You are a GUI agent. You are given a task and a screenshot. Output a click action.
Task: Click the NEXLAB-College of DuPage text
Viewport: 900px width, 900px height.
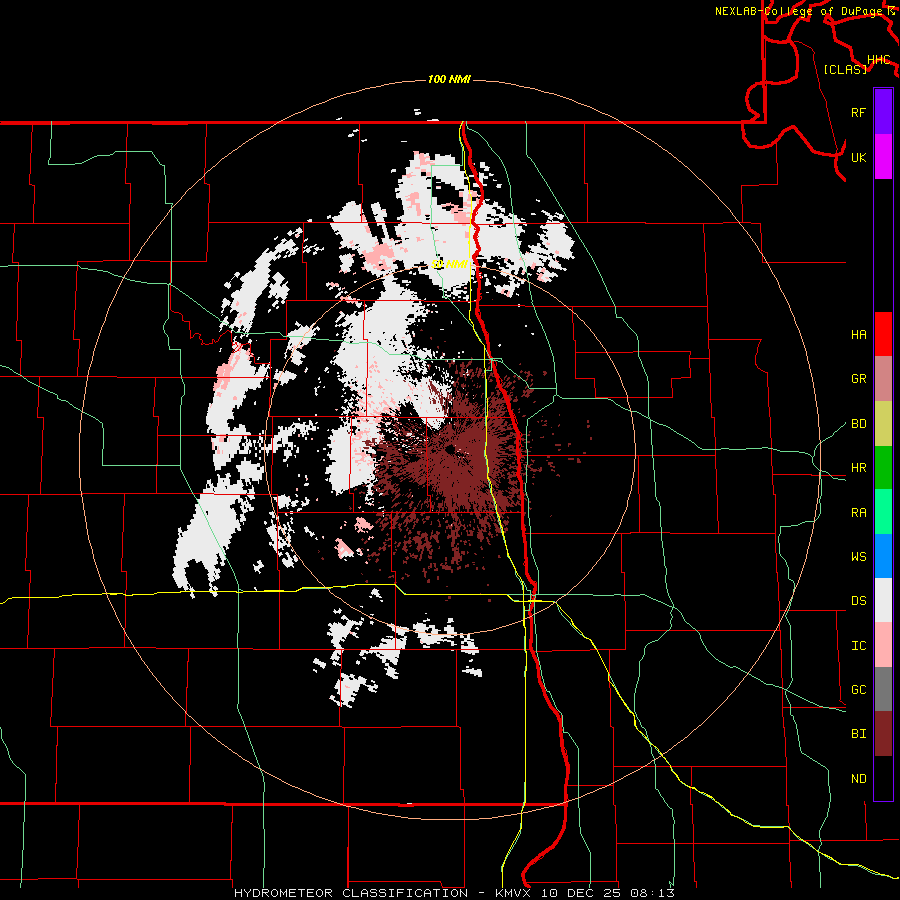click(799, 11)
